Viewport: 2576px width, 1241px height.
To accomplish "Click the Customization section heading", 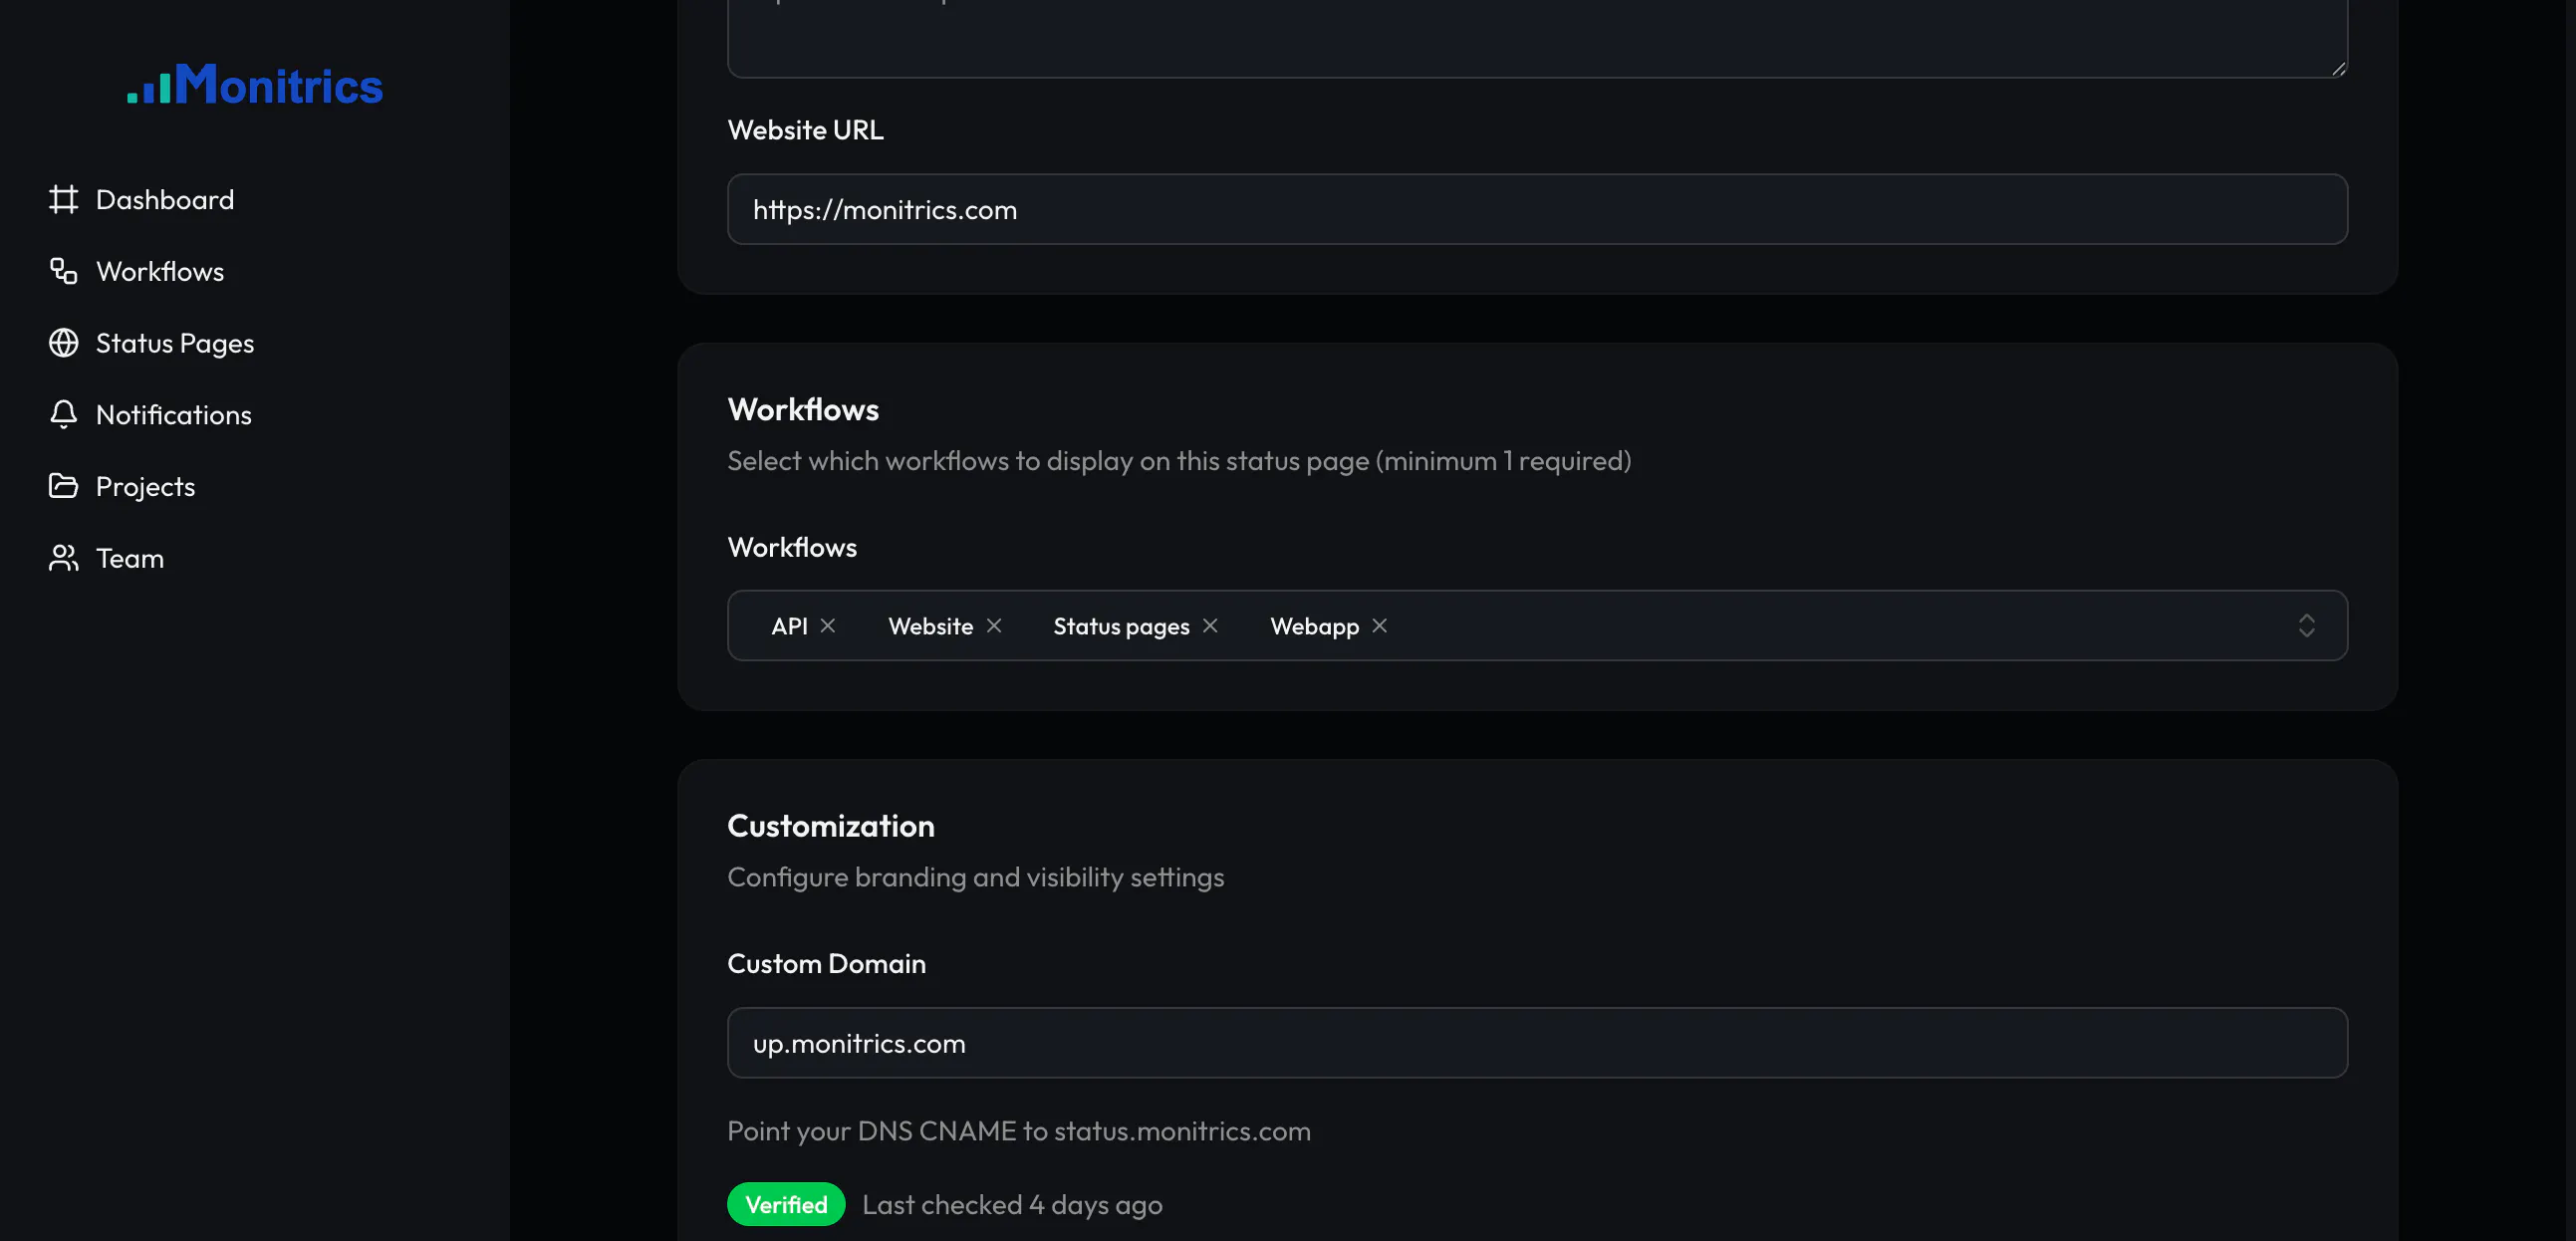I will coord(831,826).
